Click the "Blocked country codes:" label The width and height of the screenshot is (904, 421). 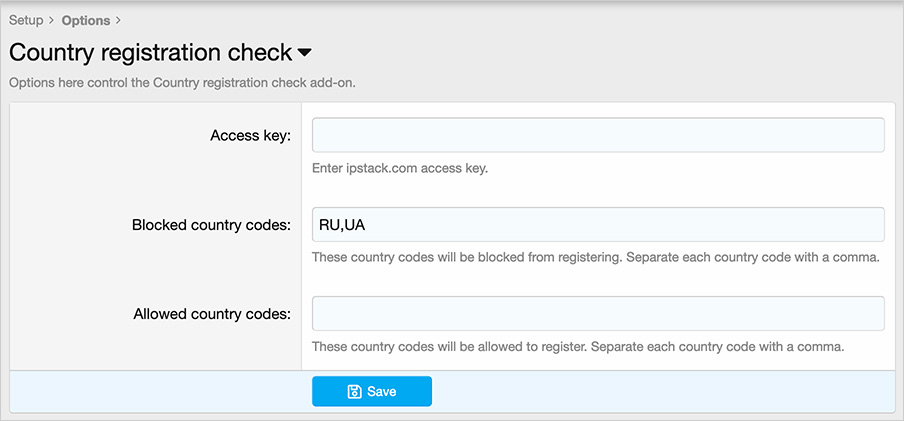click(x=211, y=225)
